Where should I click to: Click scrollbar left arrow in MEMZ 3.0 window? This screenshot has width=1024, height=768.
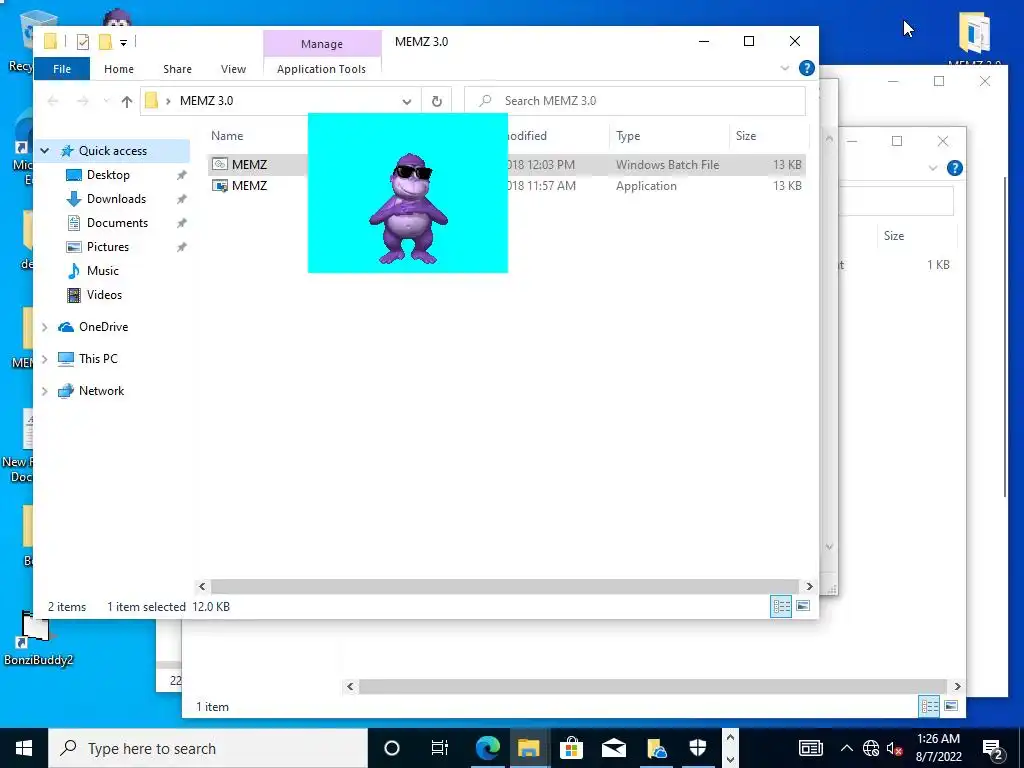pyautogui.click(x=202, y=586)
